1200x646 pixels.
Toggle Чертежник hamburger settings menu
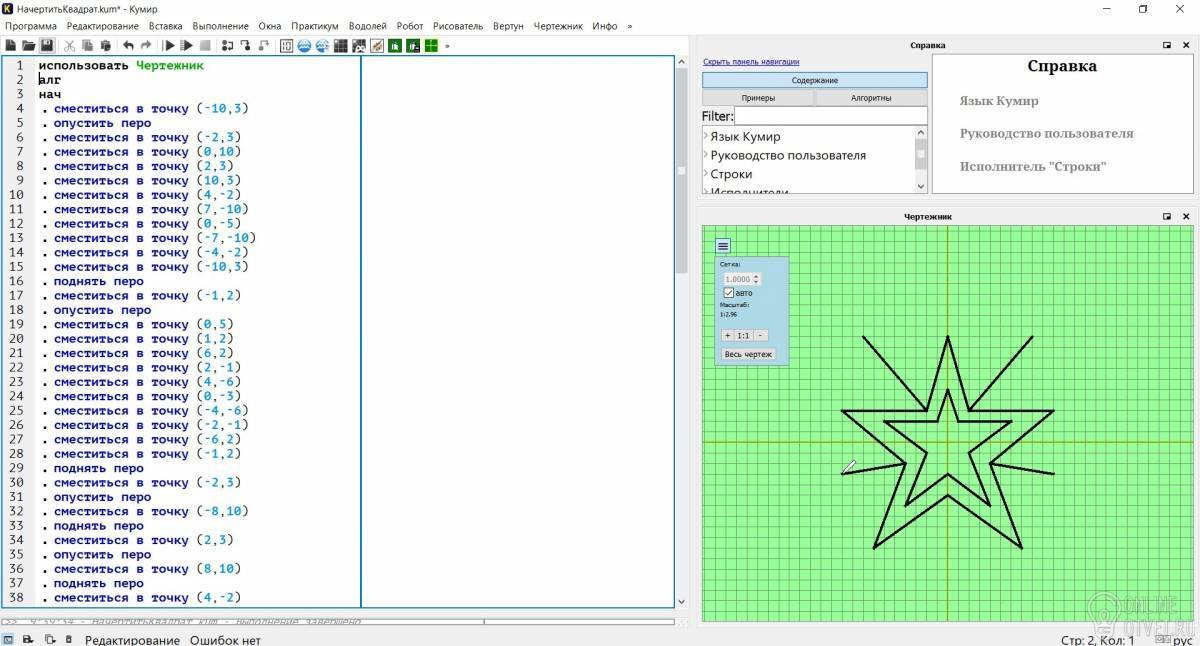pyautogui.click(x=723, y=246)
